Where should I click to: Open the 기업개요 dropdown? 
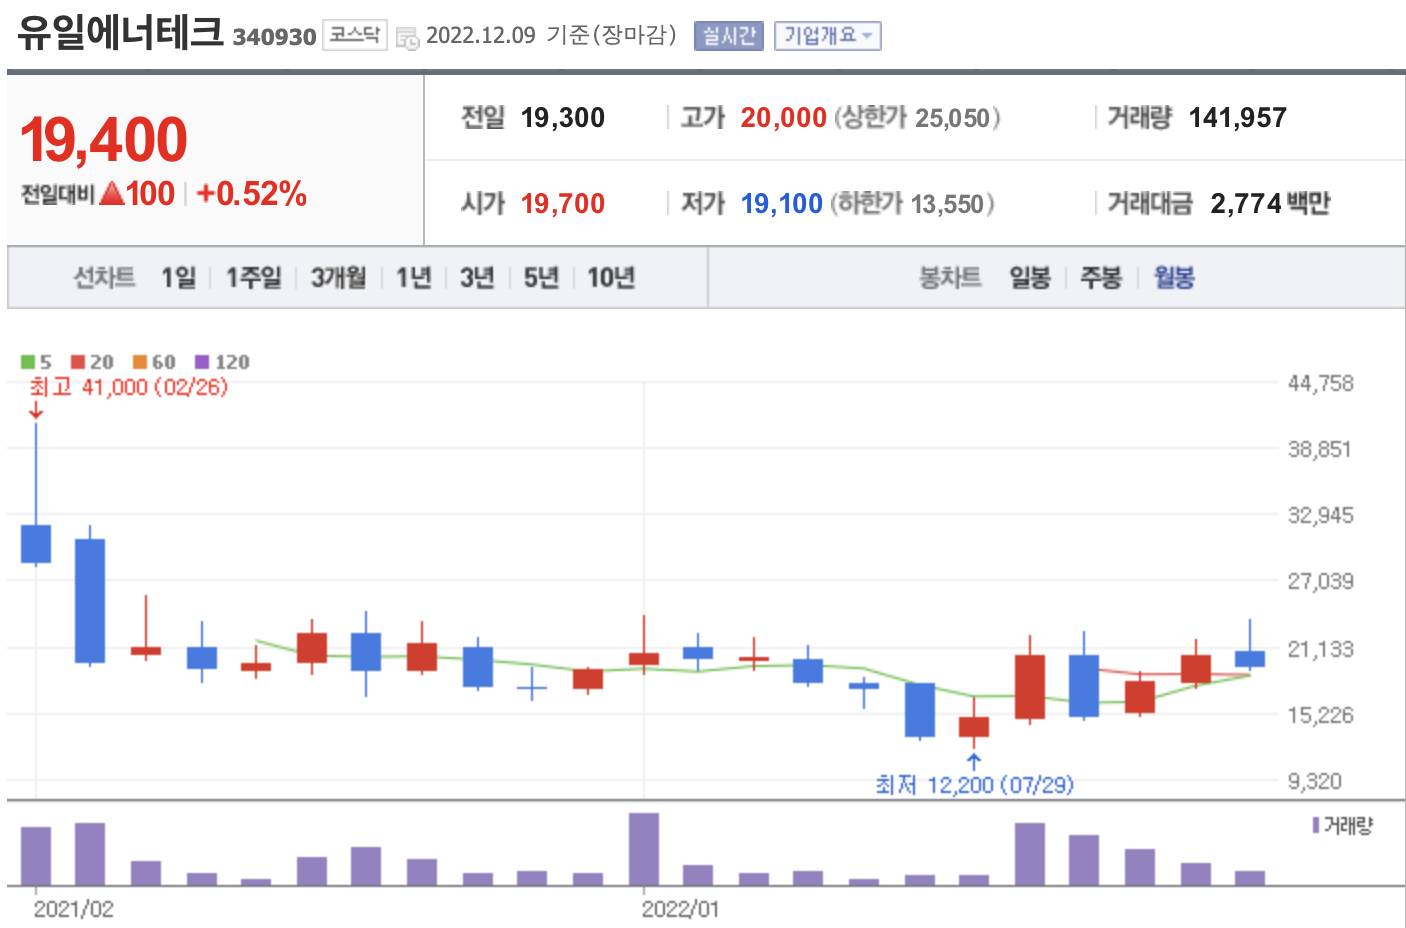tap(827, 36)
